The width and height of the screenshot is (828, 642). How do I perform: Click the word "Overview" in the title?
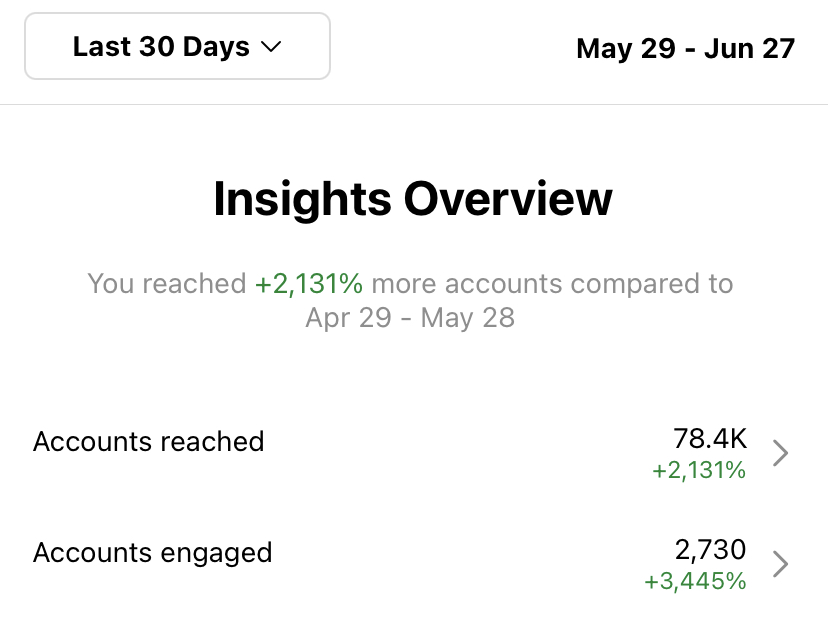coord(507,198)
